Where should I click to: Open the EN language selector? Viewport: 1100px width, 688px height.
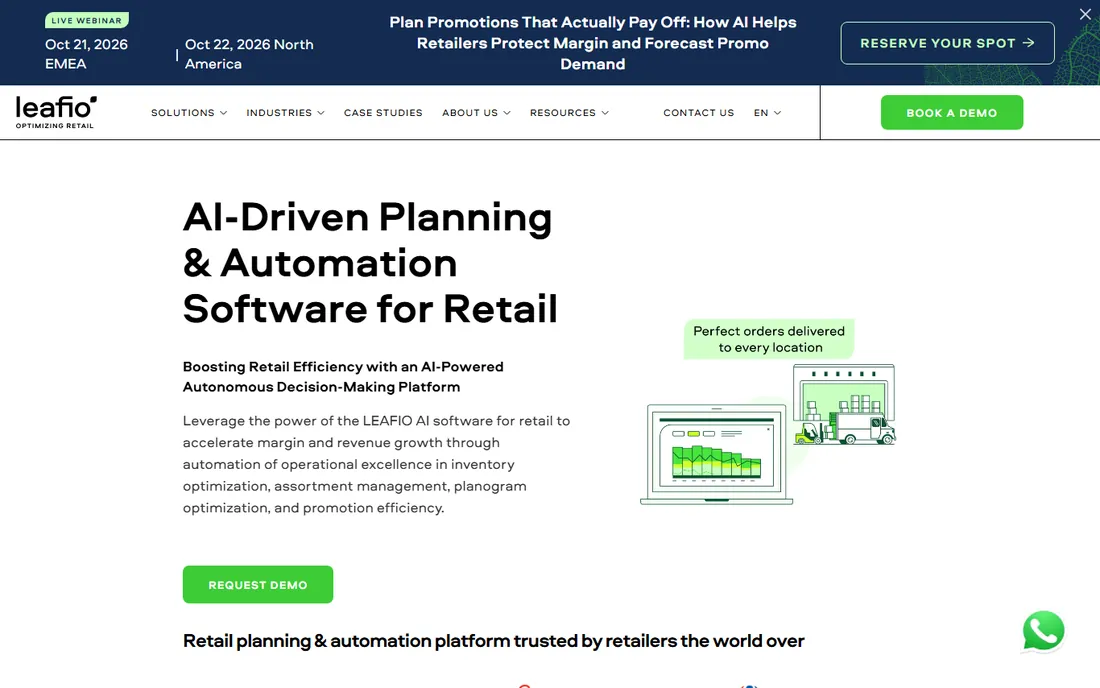pyautogui.click(x=767, y=113)
